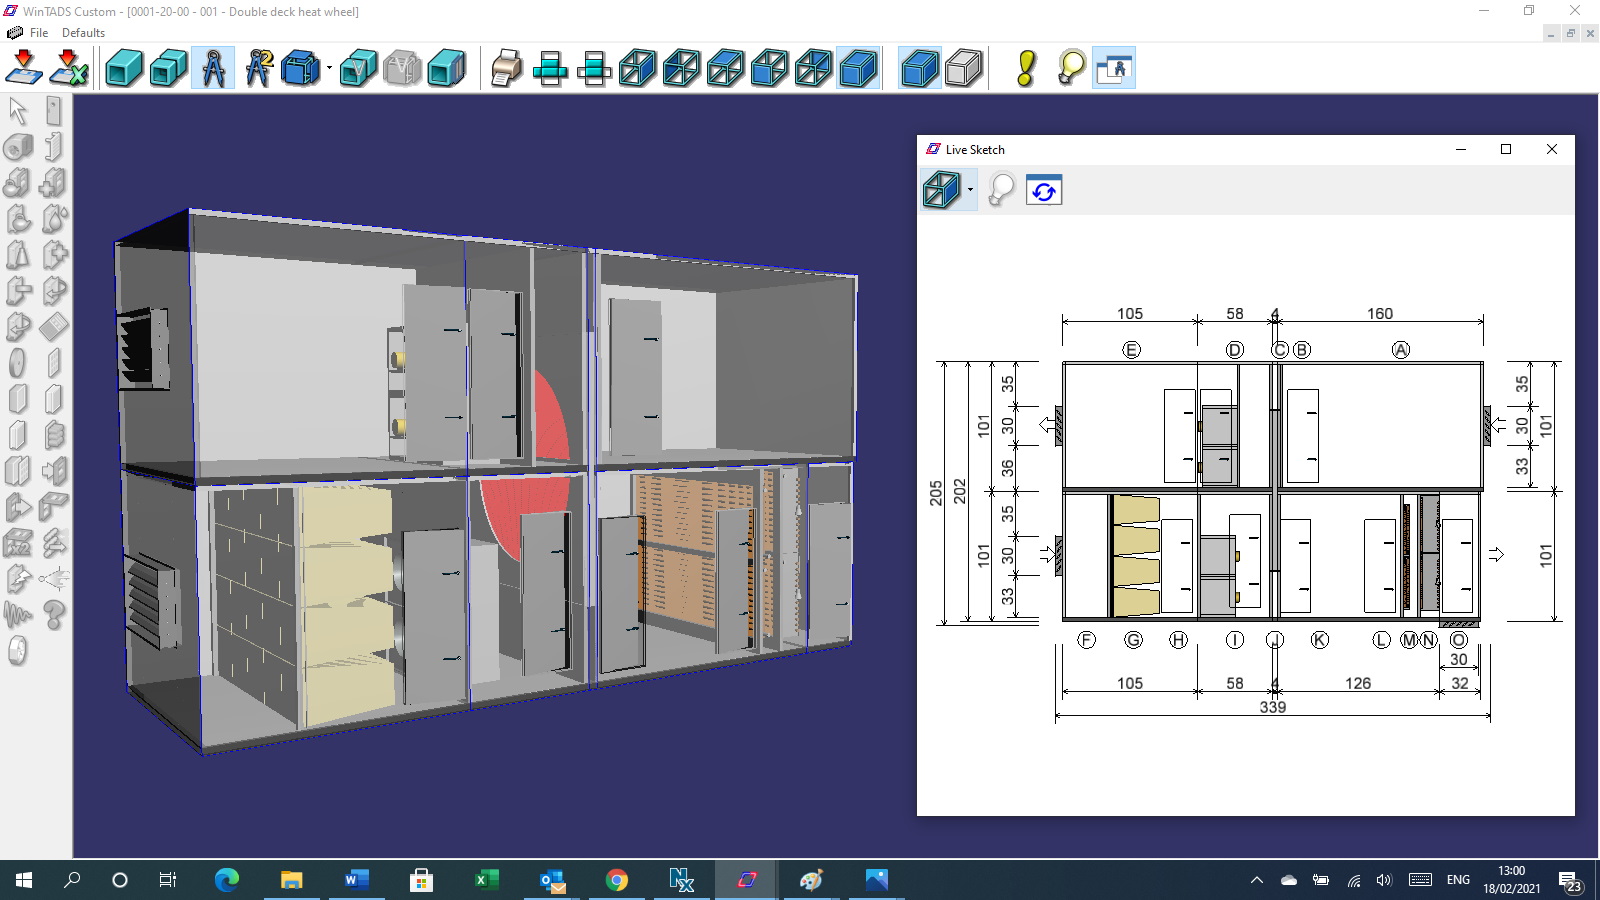
Task: Open Google Chrome from taskbar
Action: click(x=616, y=880)
